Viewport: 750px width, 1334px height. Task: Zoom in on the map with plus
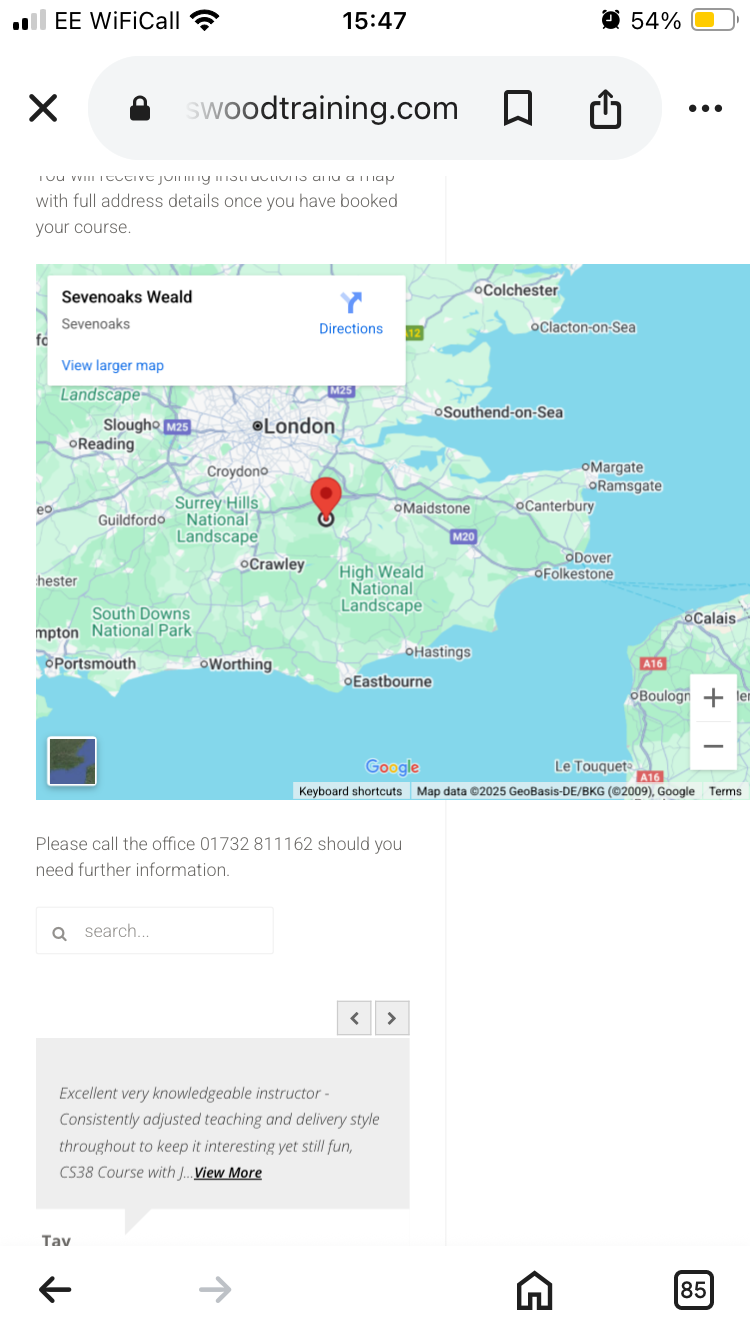pos(713,698)
